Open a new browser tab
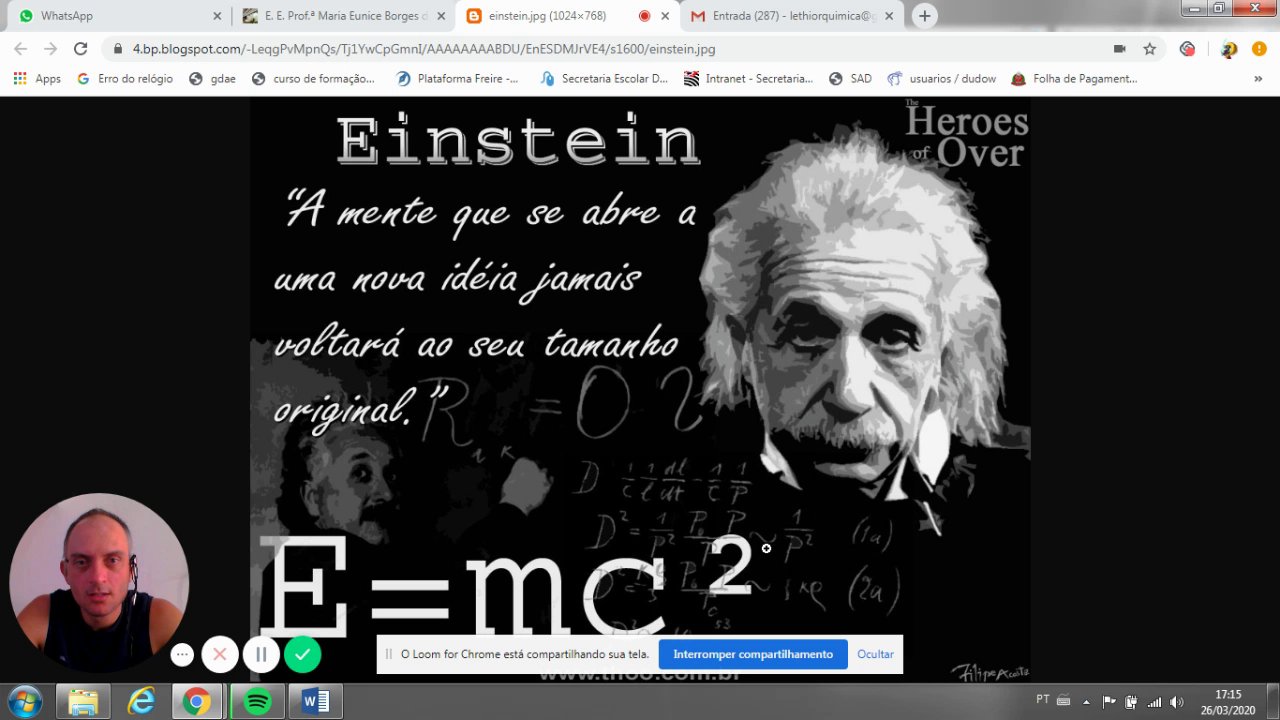The height and width of the screenshot is (720, 1280). coord(925,16)
